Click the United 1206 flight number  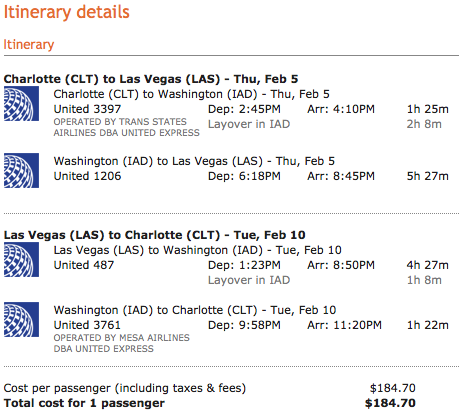(87, 176)
